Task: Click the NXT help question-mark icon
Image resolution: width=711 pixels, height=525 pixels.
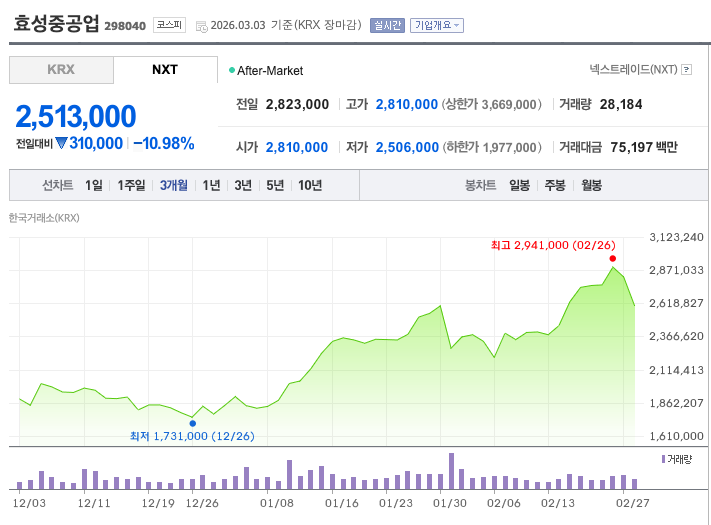Action: 687,70
